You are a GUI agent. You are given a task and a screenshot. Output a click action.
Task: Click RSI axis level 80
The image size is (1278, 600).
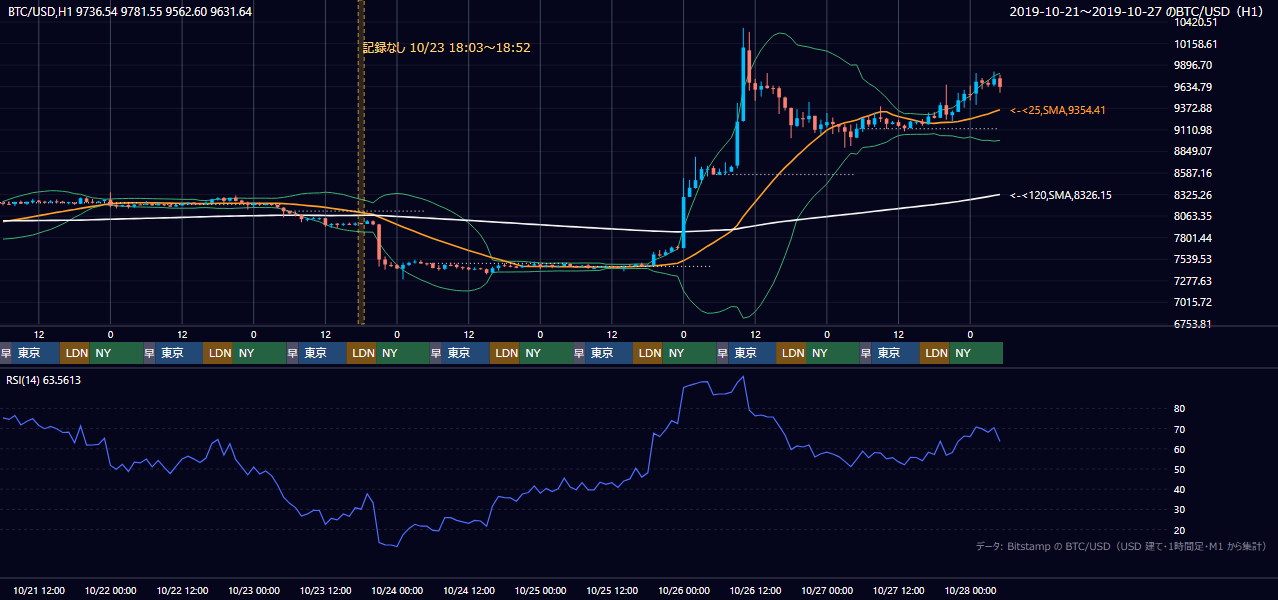pyautogui.click(x=1180, y=409)
